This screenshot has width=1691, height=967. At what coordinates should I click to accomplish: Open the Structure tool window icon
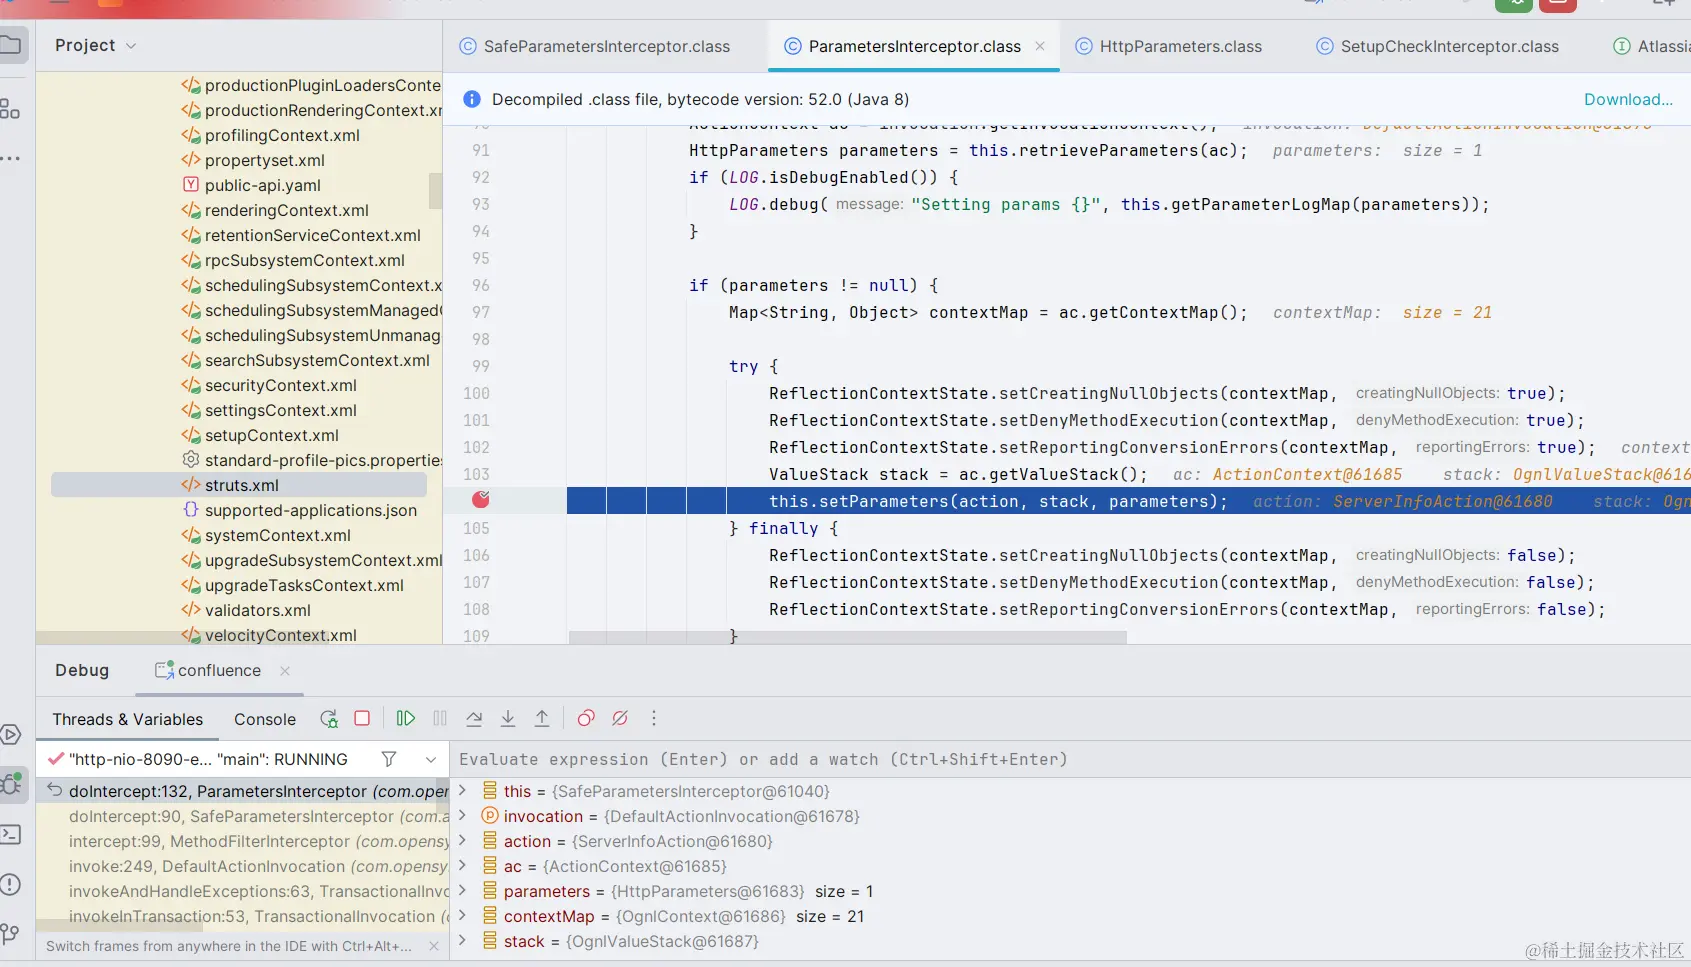click(10, 109)
